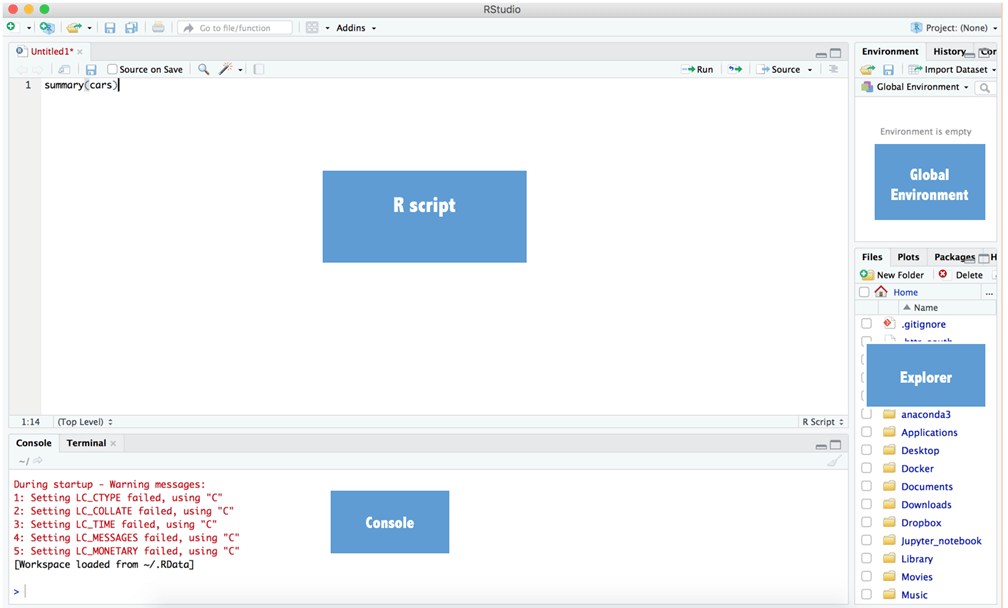Create a new R script file
1008x608 pixels.
(x=10, y=27)
